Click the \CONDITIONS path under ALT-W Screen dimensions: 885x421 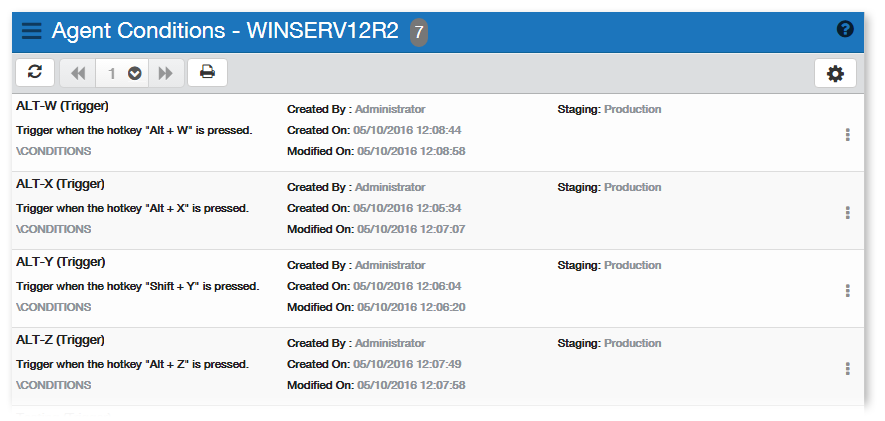pos(54,151)
